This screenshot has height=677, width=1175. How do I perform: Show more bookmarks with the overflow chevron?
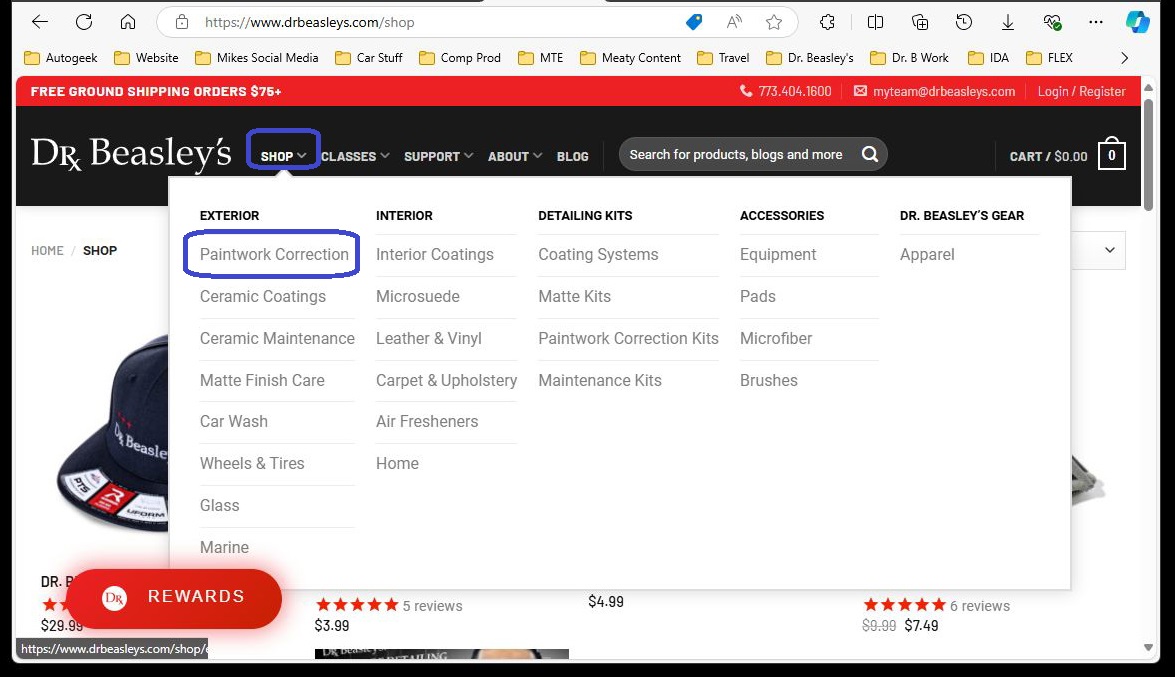point(1124,58)
